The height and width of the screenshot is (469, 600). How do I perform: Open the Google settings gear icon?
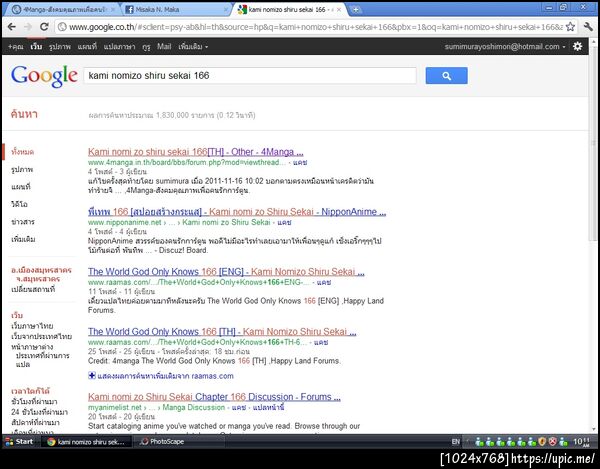coord(577,46)
